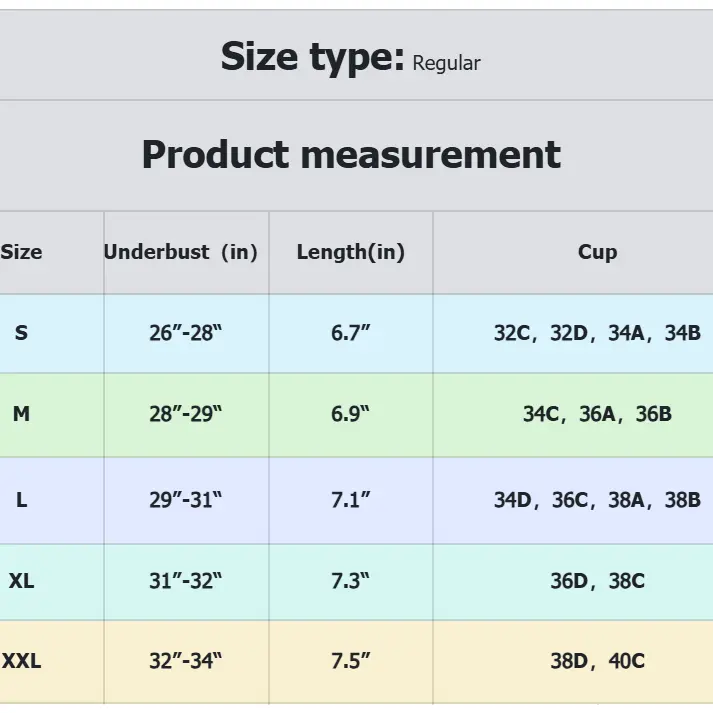Click the Underbust (in) column header
The width and height of the screenshot is (713, 713).
pos(181,252)
